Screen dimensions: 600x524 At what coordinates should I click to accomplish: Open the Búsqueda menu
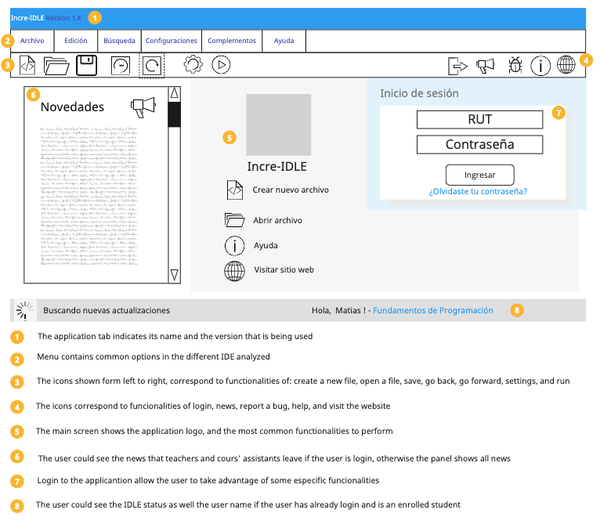(x=119, y=41)
